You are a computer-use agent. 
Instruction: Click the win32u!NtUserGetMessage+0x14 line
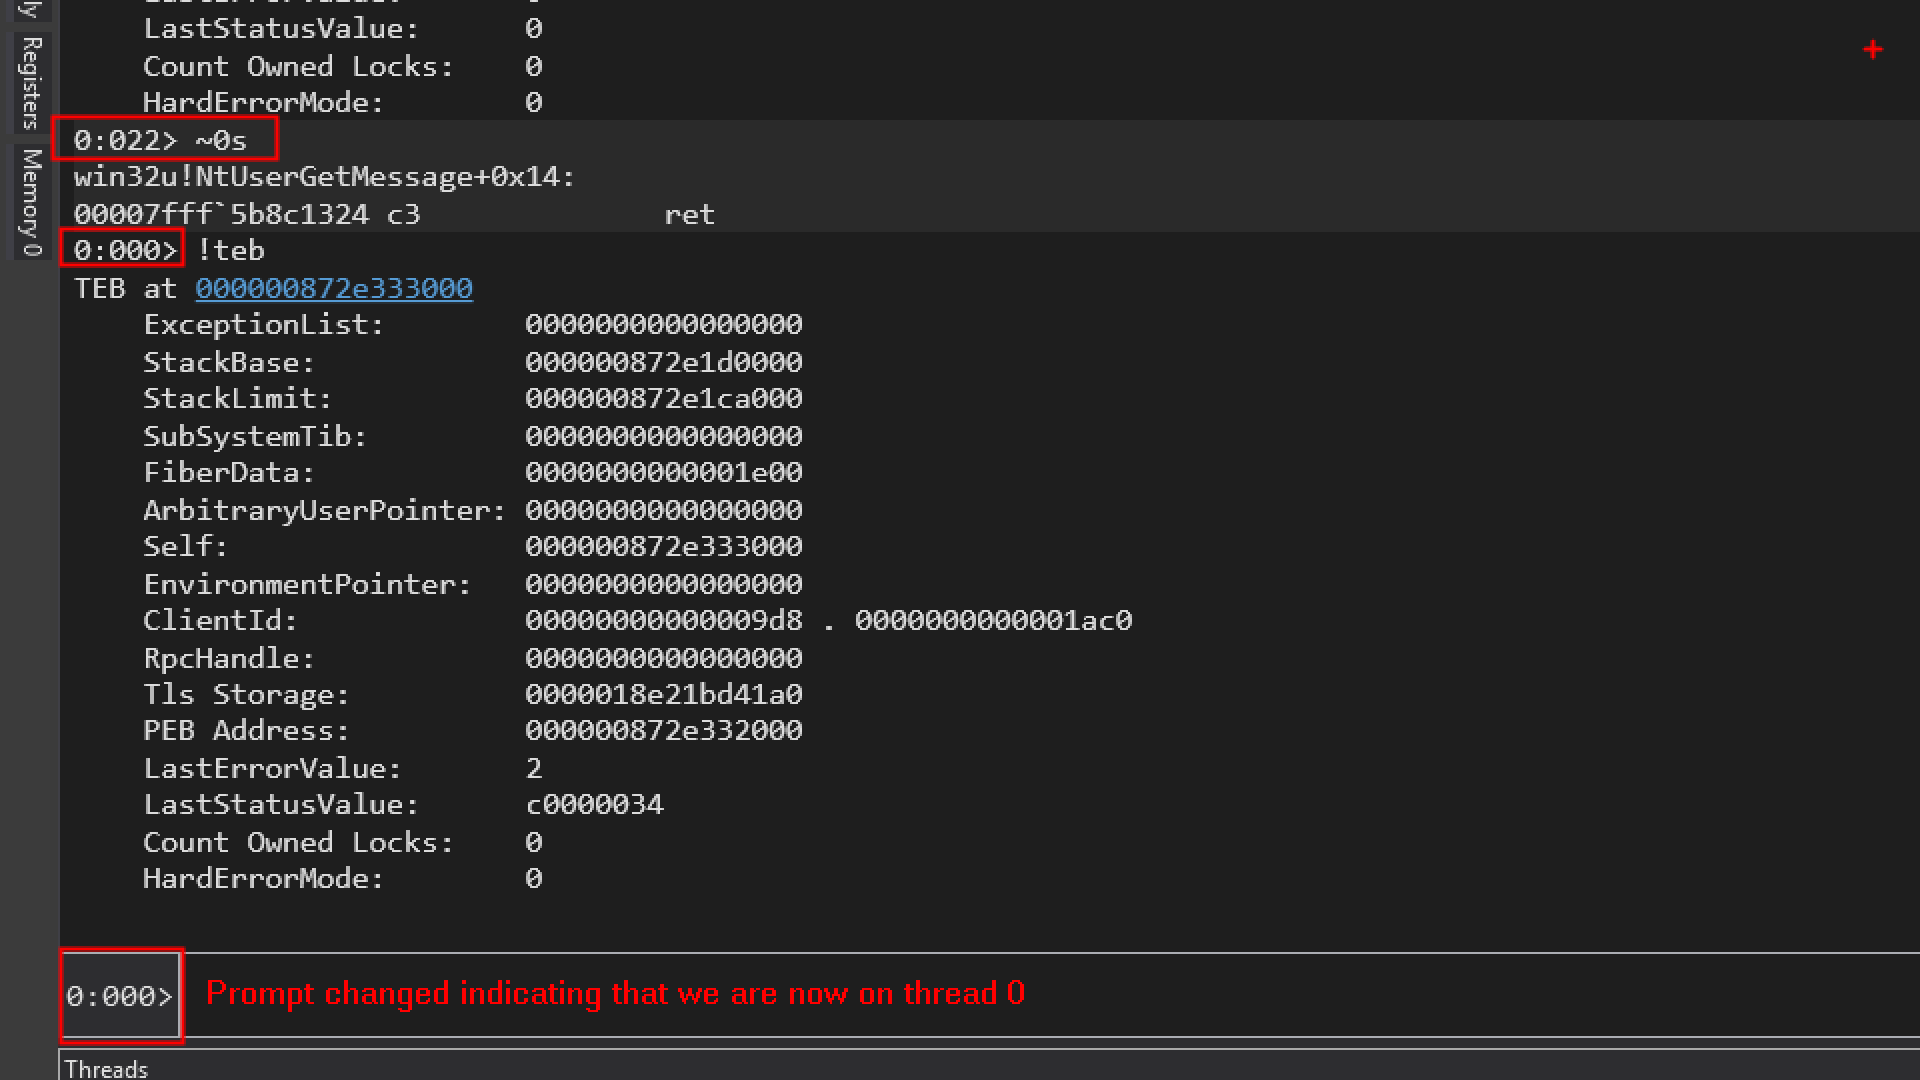click(x=324, y=177)
